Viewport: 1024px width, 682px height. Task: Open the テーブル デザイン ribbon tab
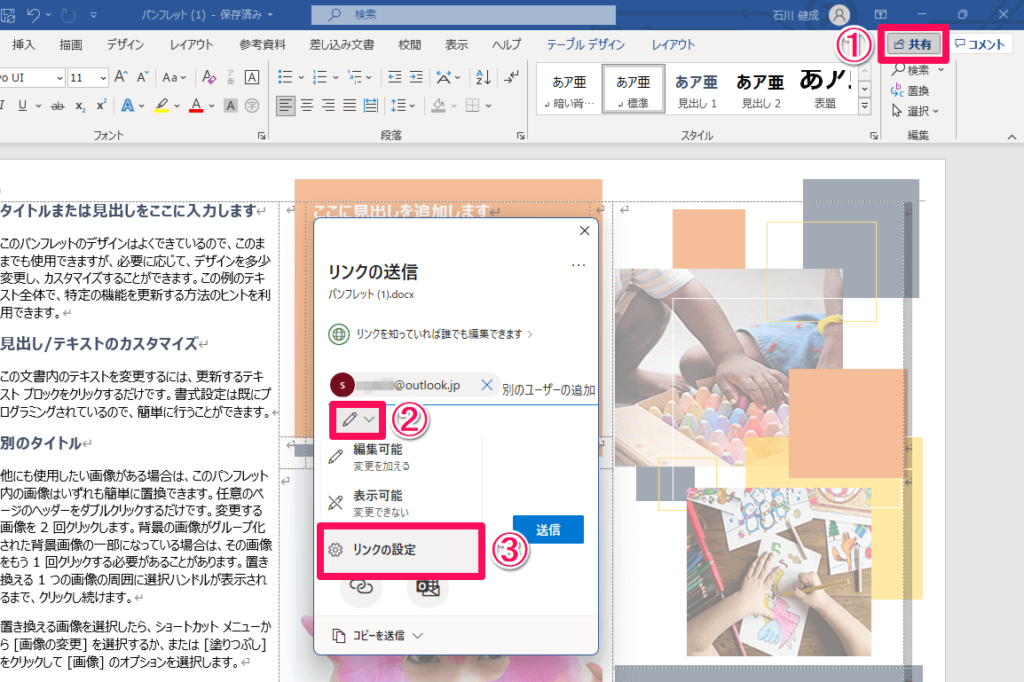[x=585, y=44]
